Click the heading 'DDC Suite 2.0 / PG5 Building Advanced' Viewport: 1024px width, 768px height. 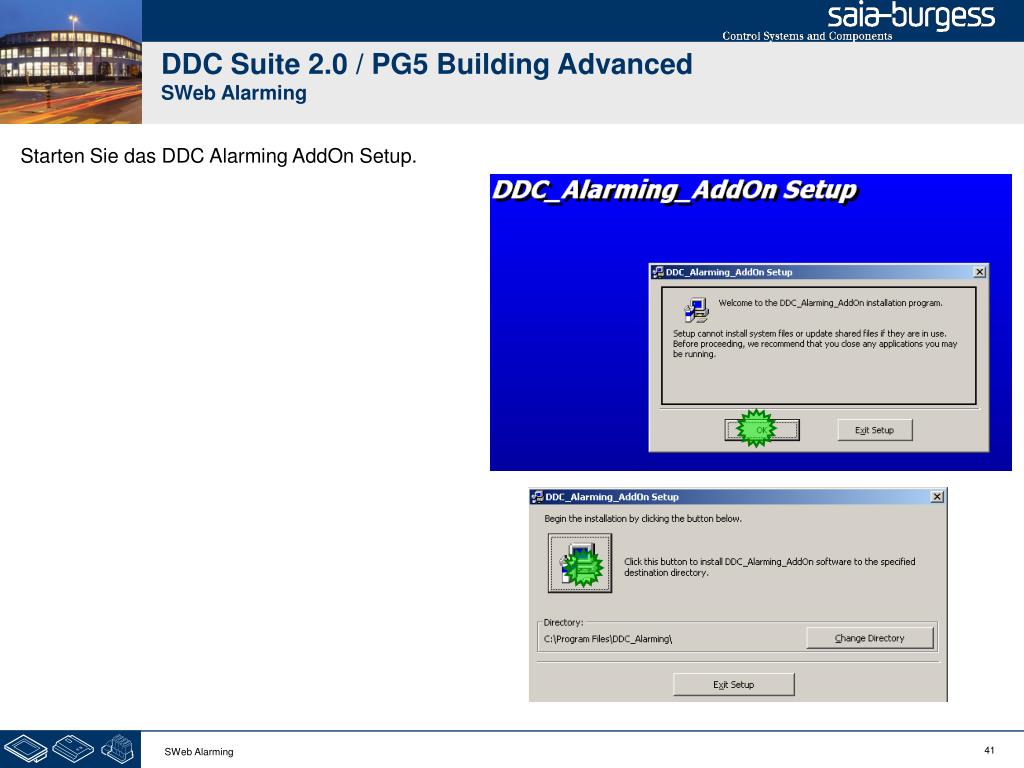click(426, 64)
